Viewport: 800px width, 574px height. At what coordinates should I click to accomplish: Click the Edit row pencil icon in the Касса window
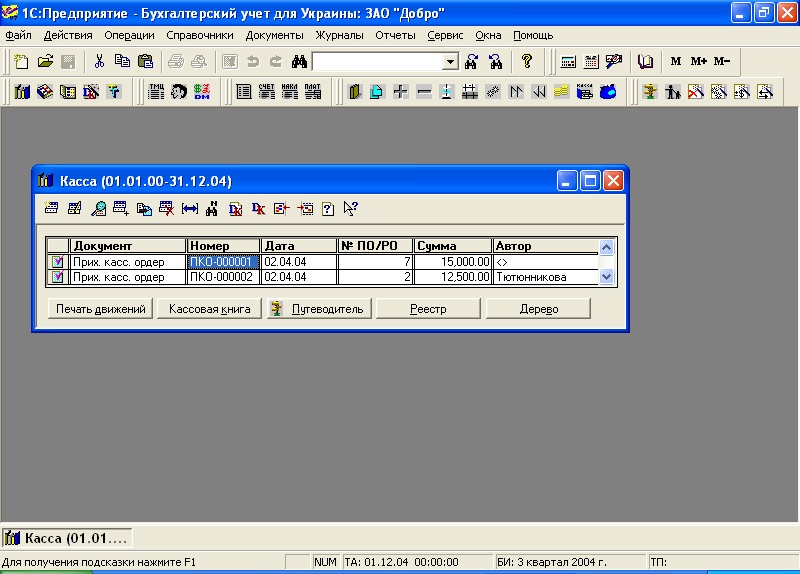click(74, 208)
